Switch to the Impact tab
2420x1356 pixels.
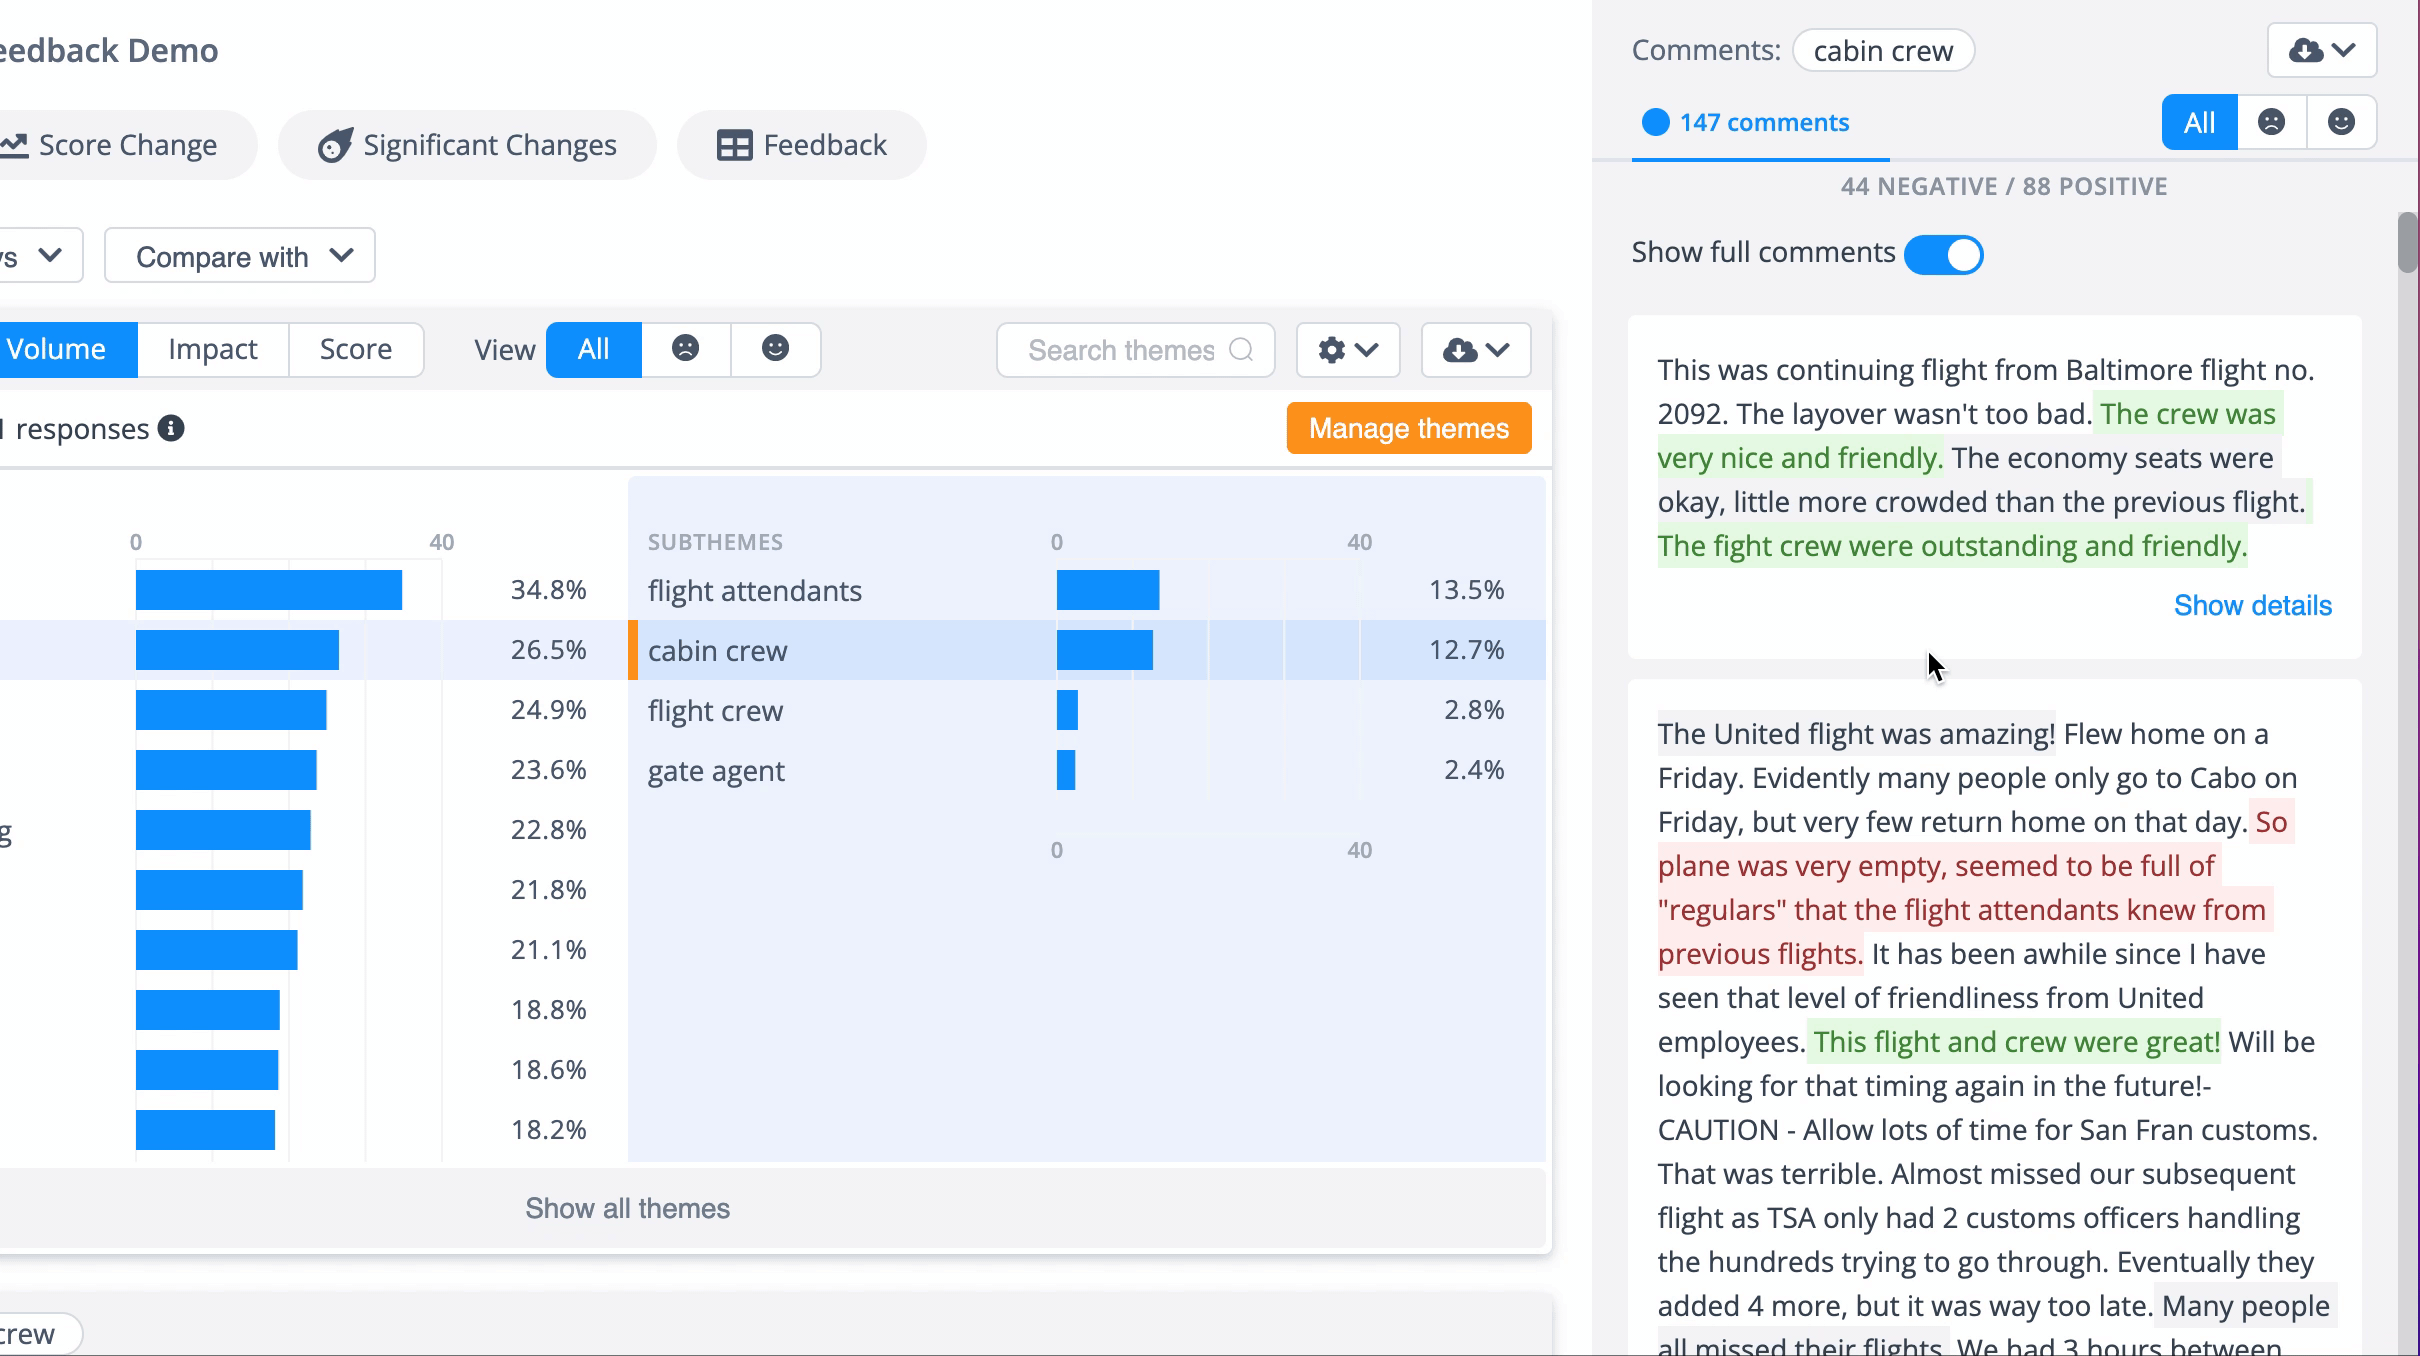tap(212, 349)
